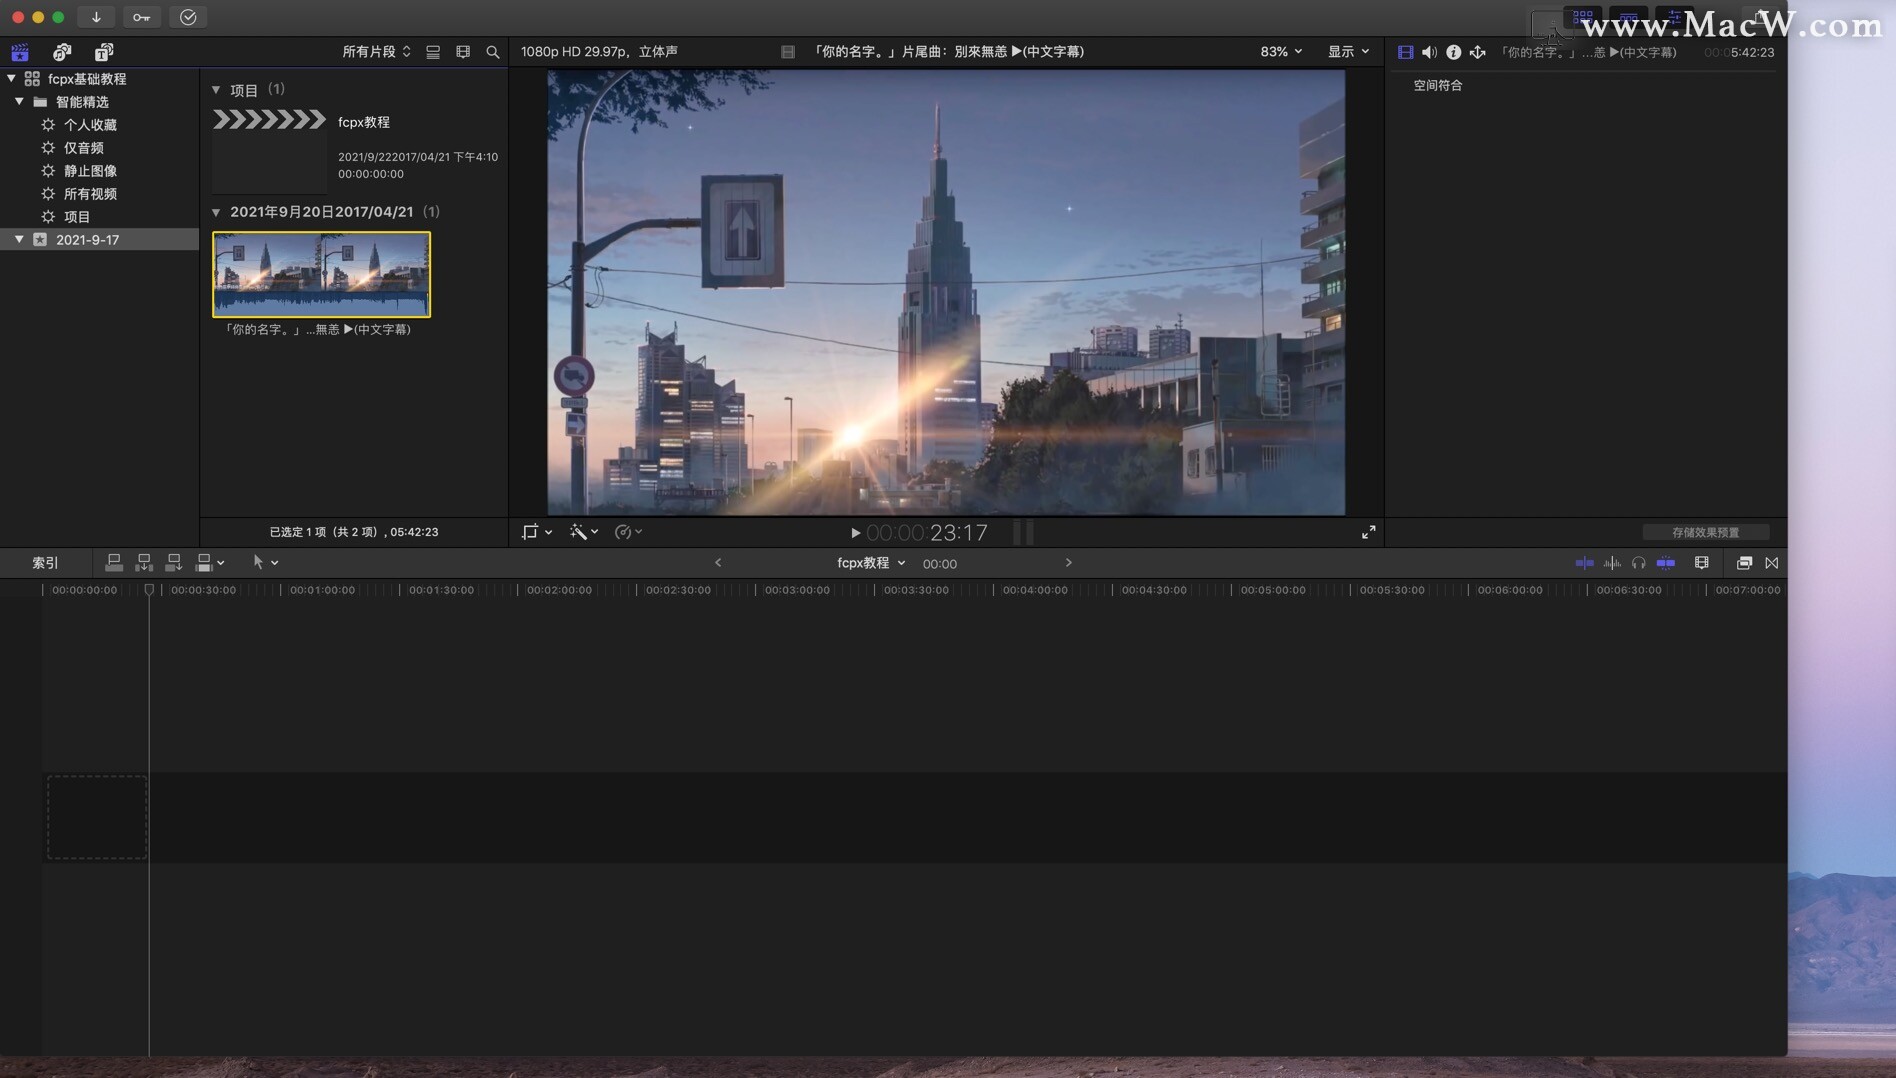Click the filmstrip icon beside the clip title
Viewport: 1896px width, 1078px height.
pyautogui.click(x=788, y=52)
